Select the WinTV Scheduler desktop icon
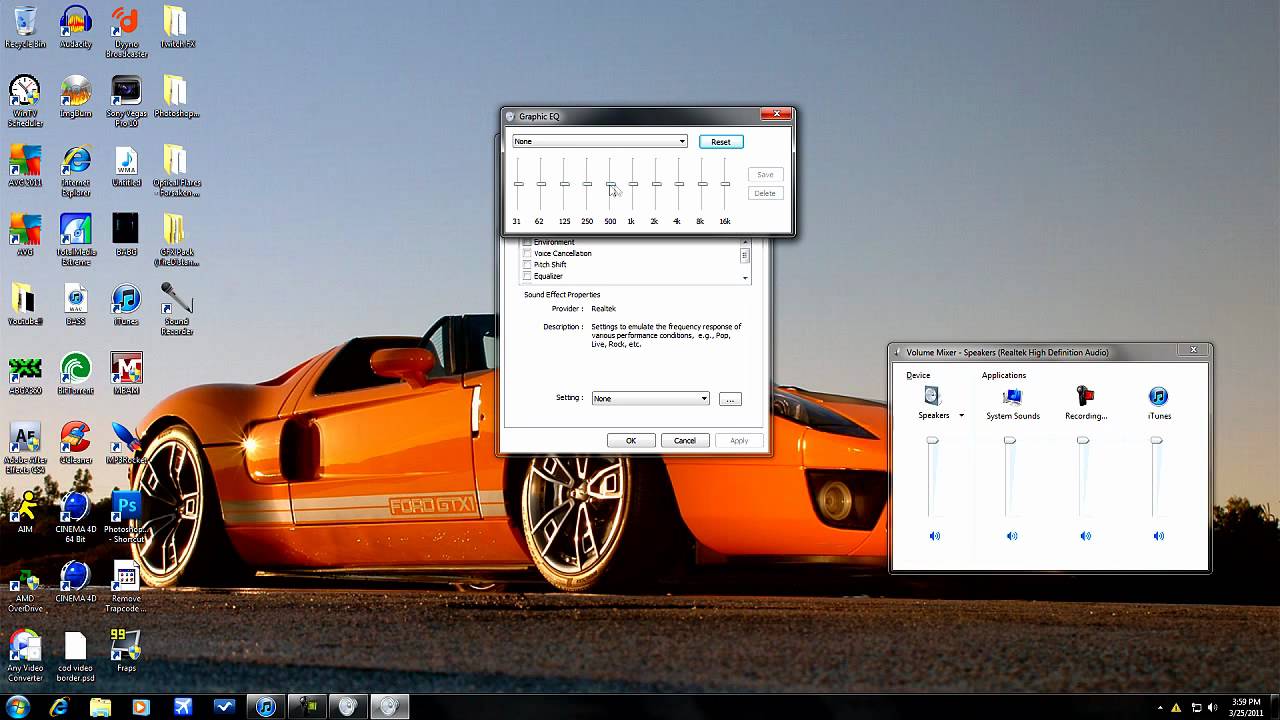 (25, 102)
